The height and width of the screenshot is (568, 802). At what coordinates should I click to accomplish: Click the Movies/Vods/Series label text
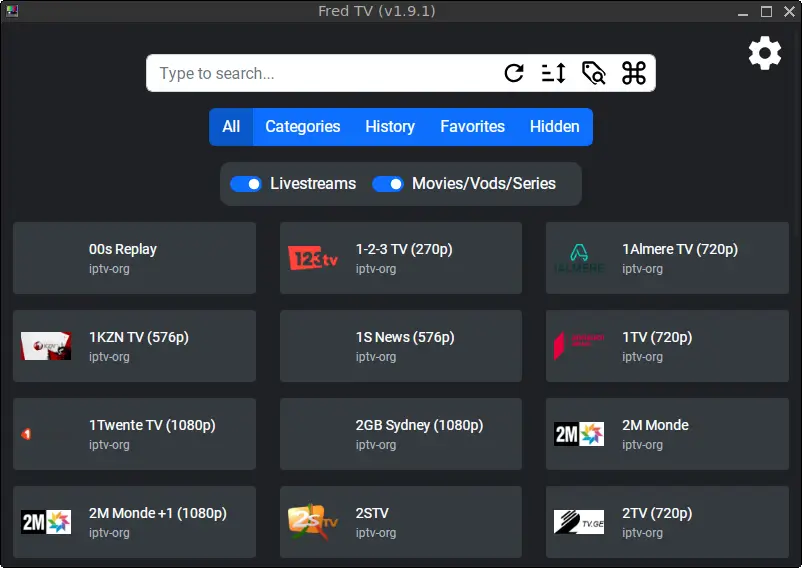pyautogui.click(x=484, y=184)
